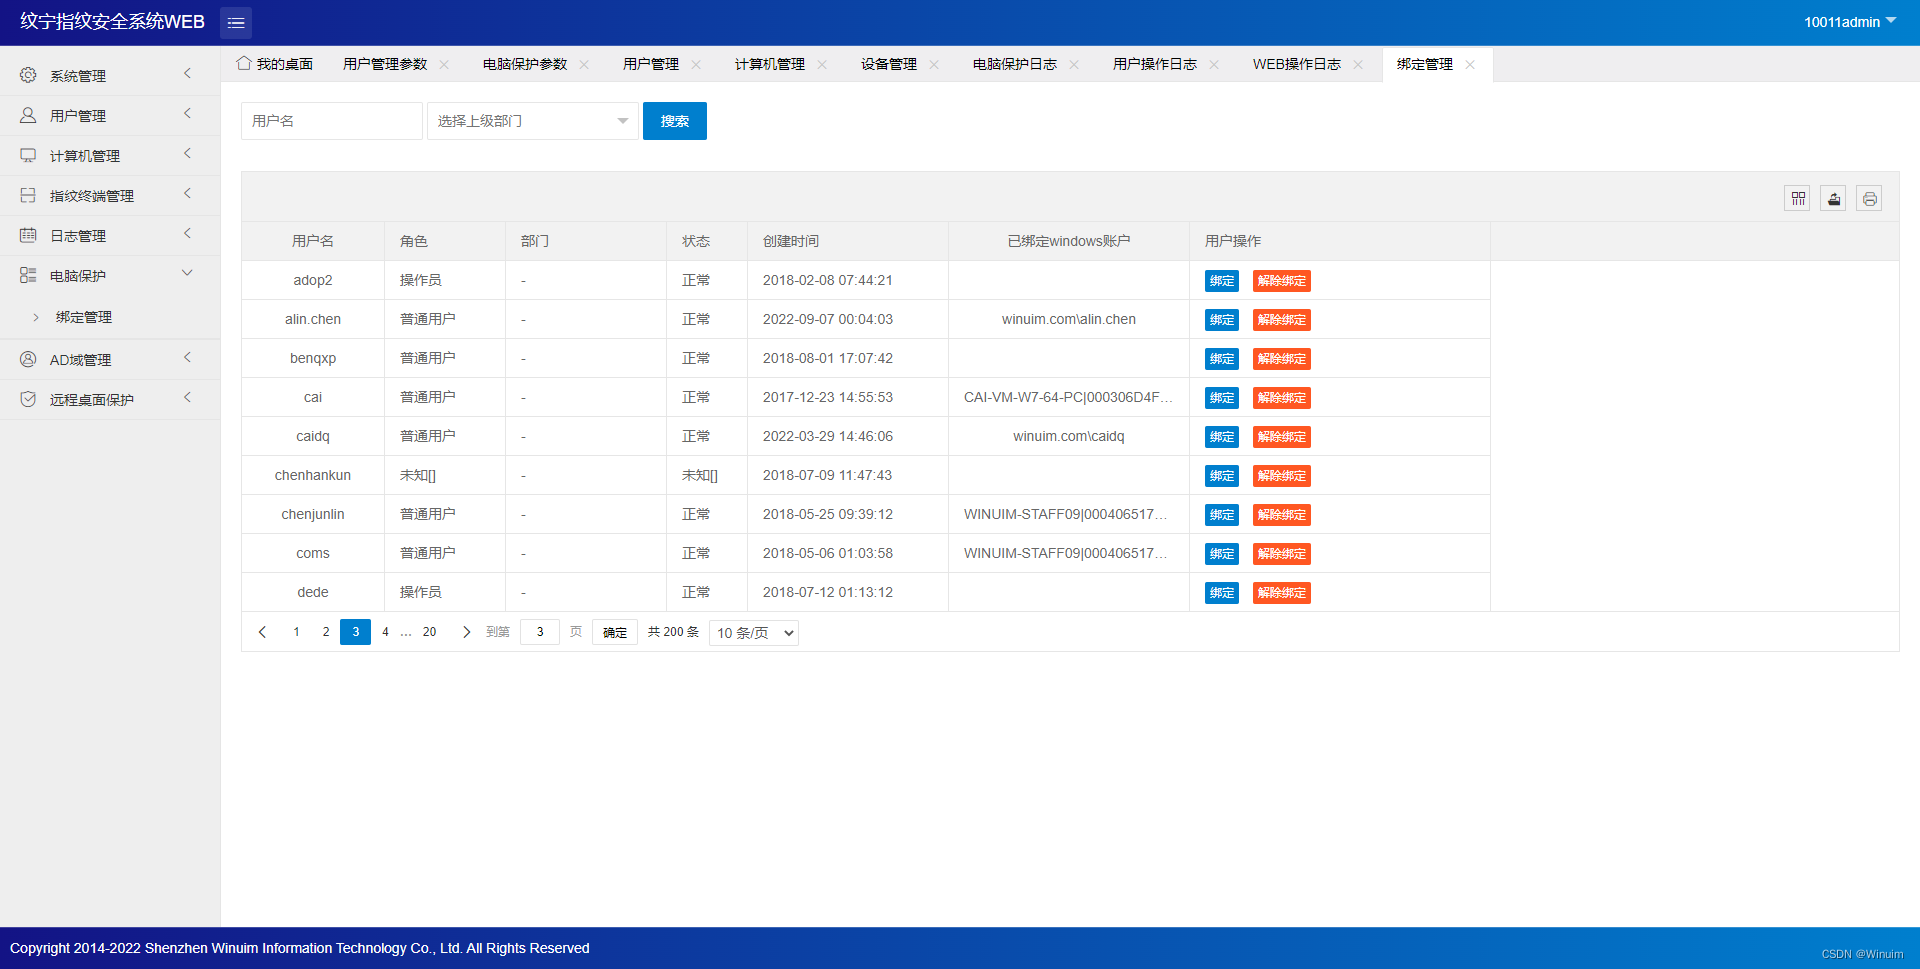Click 绑定 for user caidq
The image size is (1920, 969).
(1222, 437)
